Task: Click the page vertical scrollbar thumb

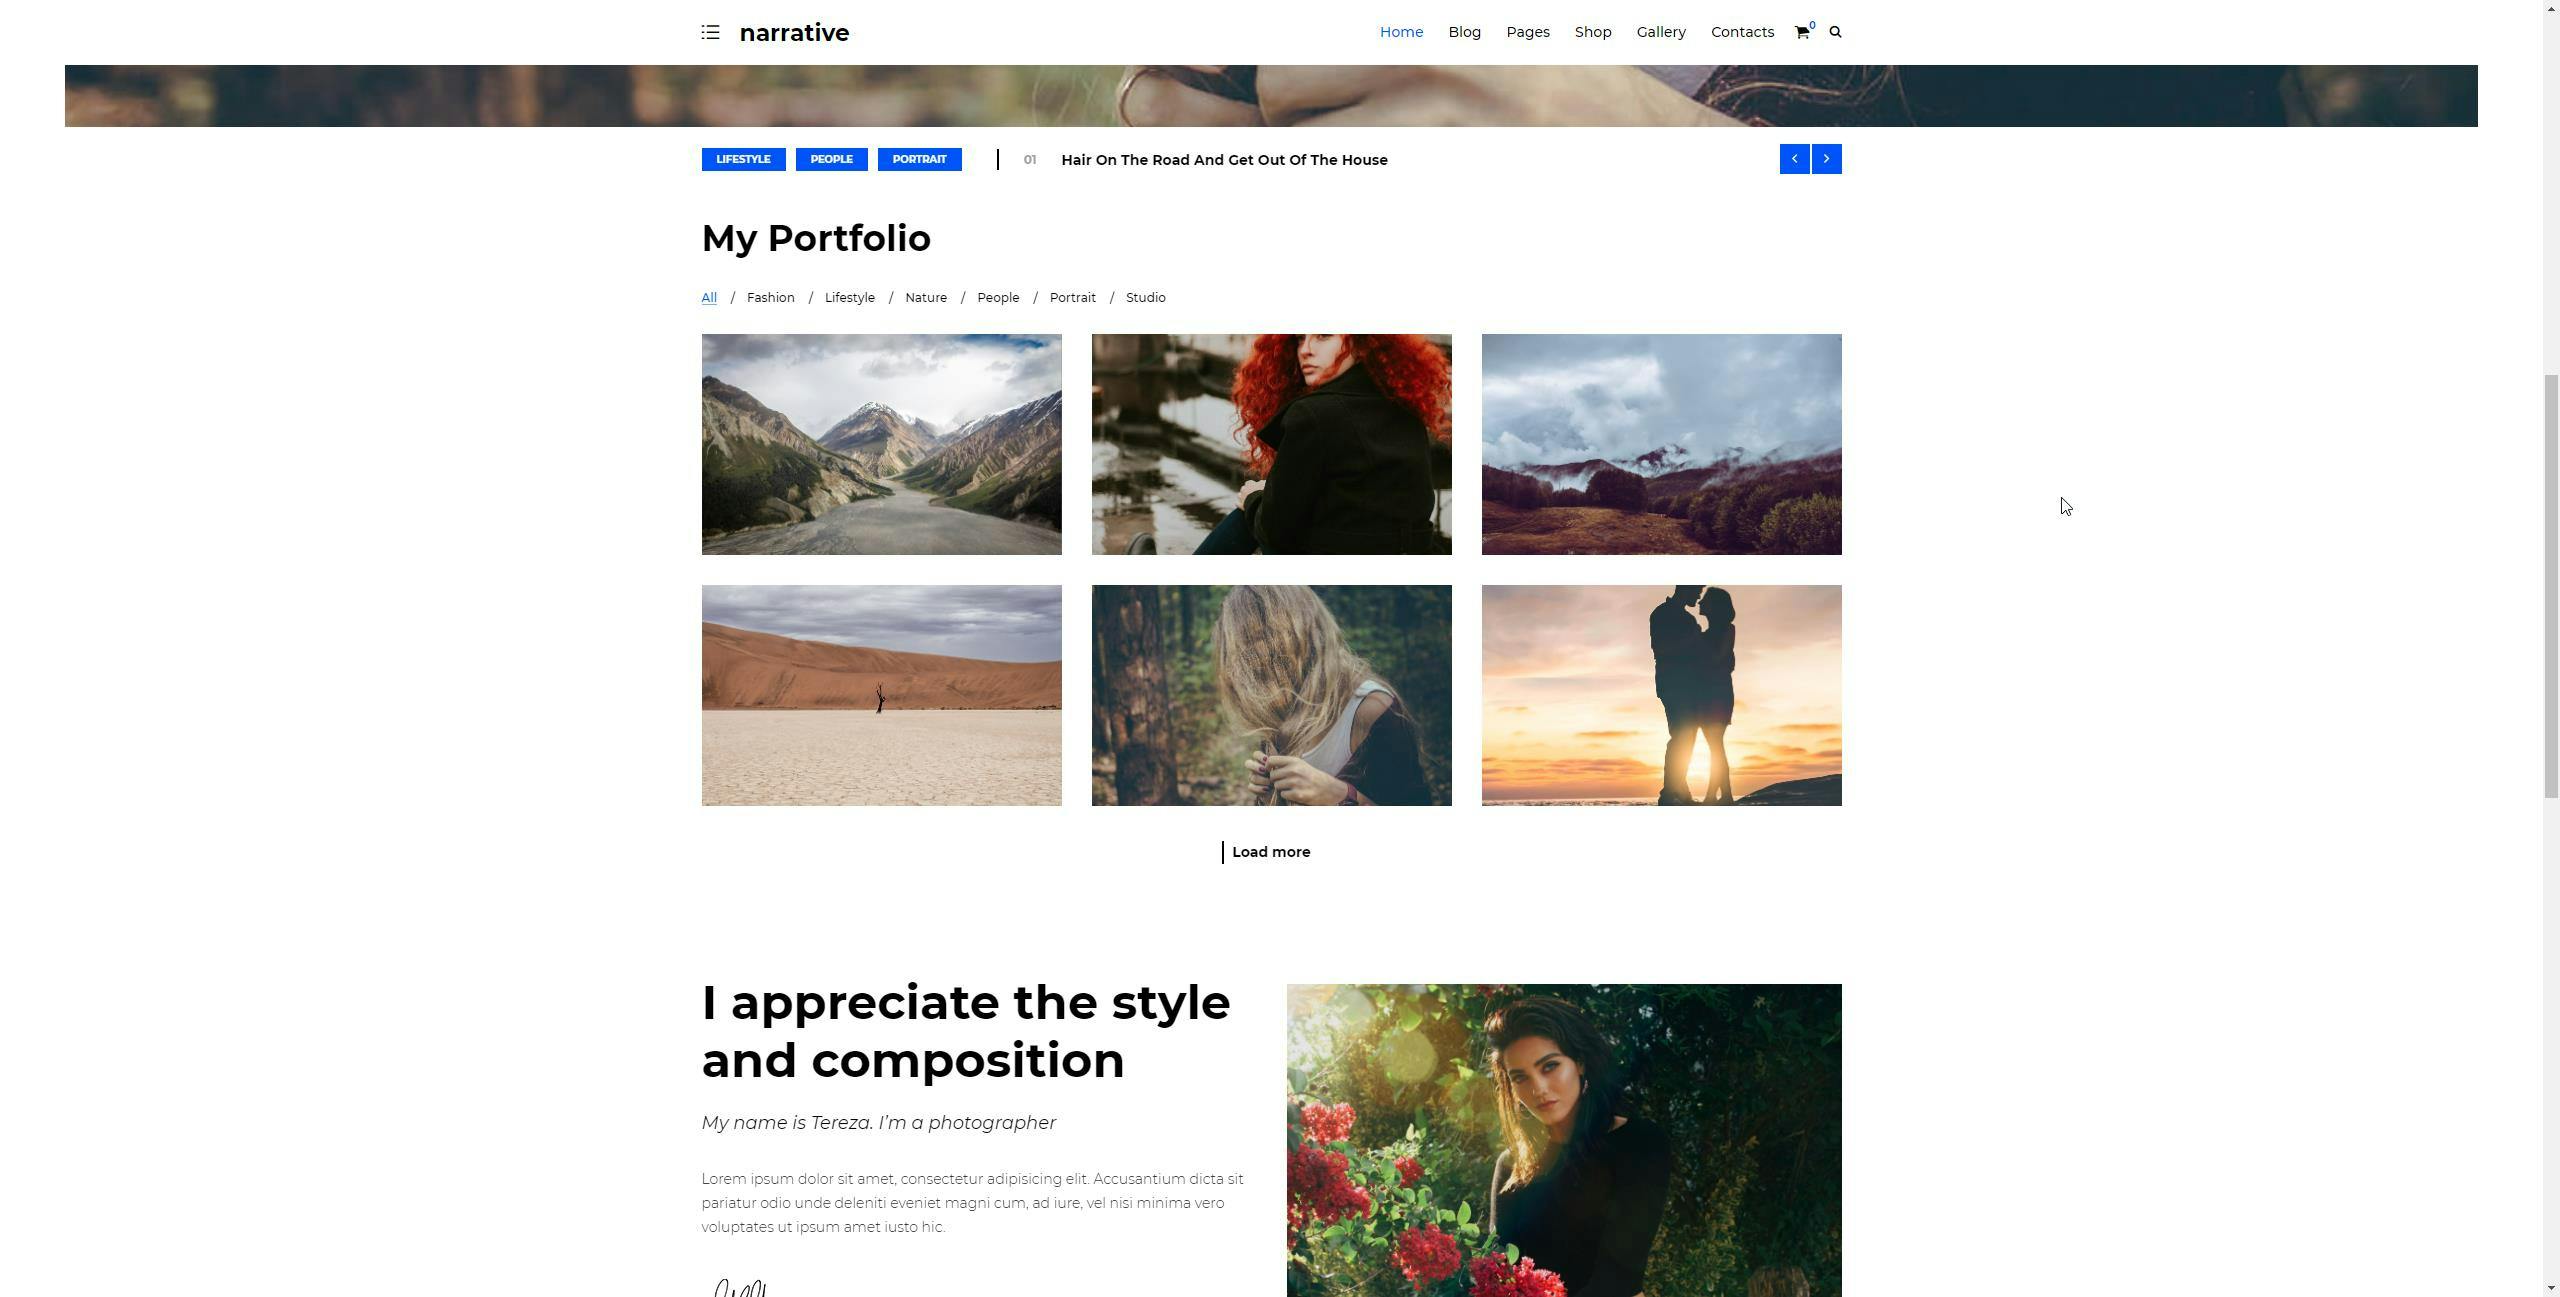Action: tap(2551, 586)
